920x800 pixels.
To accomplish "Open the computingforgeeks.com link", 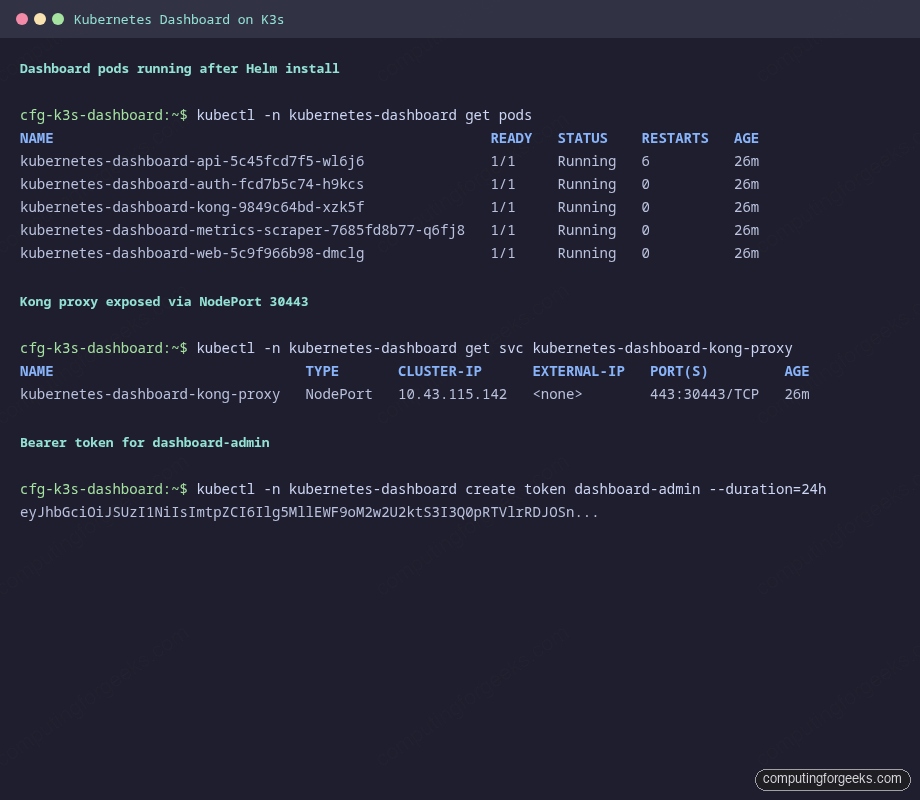I will click(x=832, y=779).
